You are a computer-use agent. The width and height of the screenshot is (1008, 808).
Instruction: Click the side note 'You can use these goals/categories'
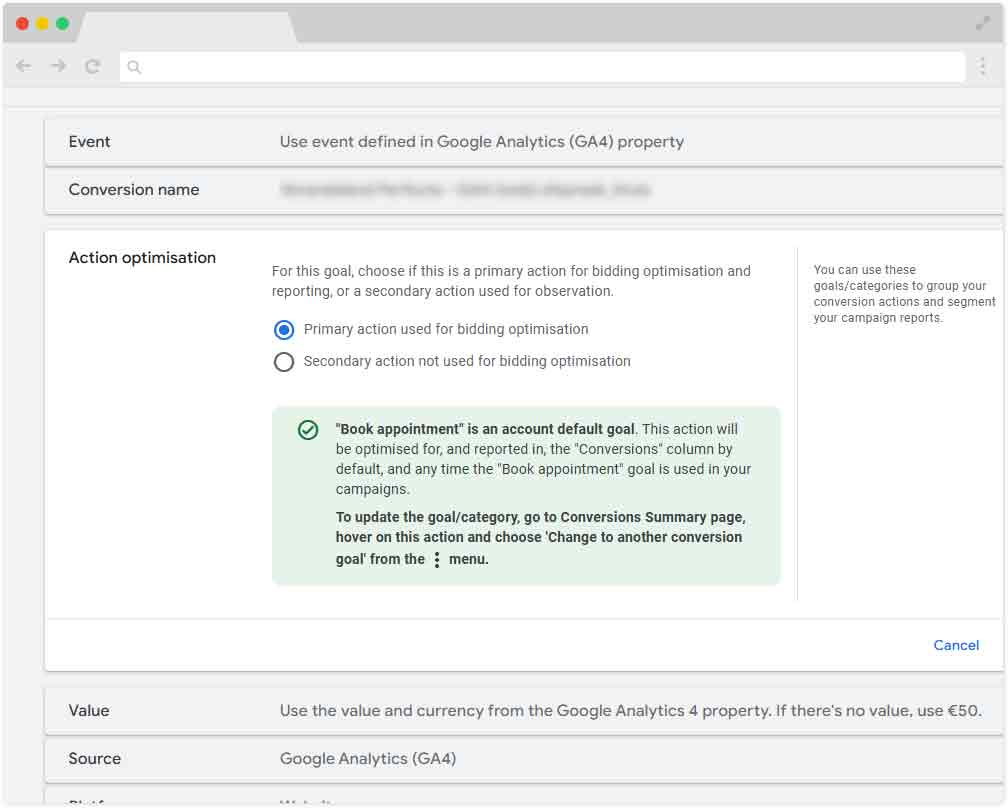[904, 294]
